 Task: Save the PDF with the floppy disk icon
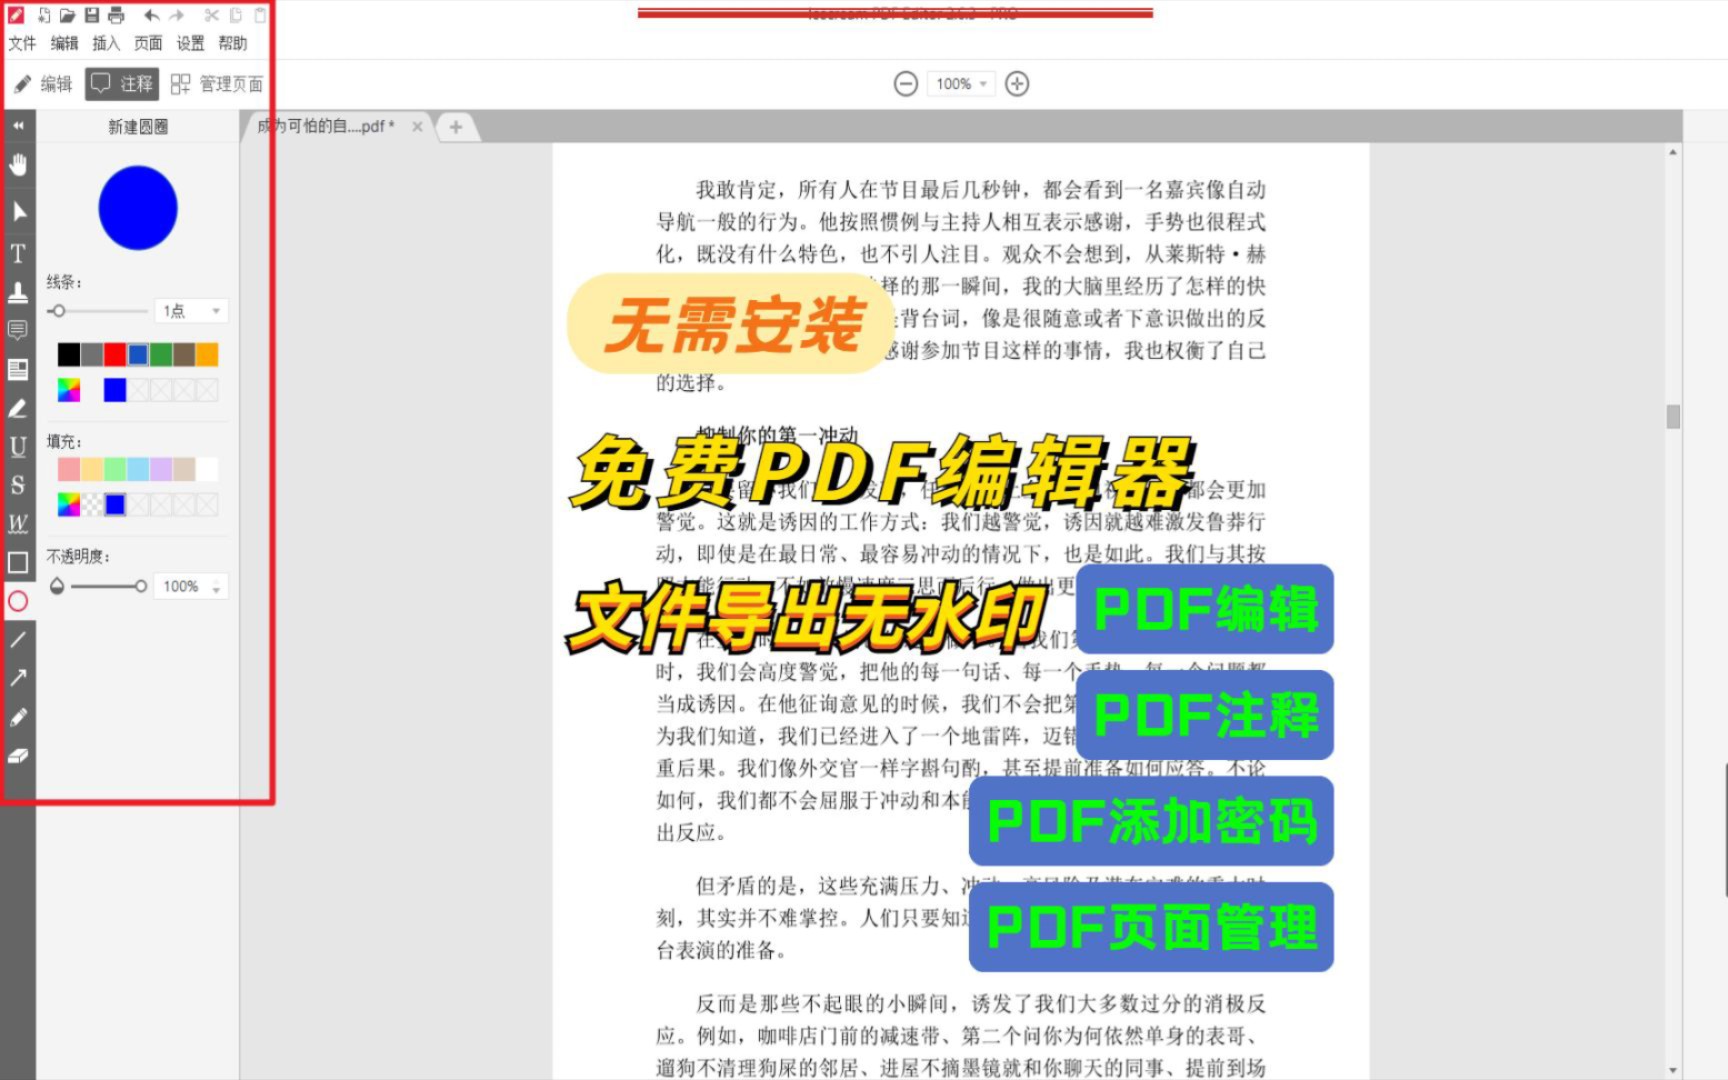pyautogui.click(x=92, y=15)
